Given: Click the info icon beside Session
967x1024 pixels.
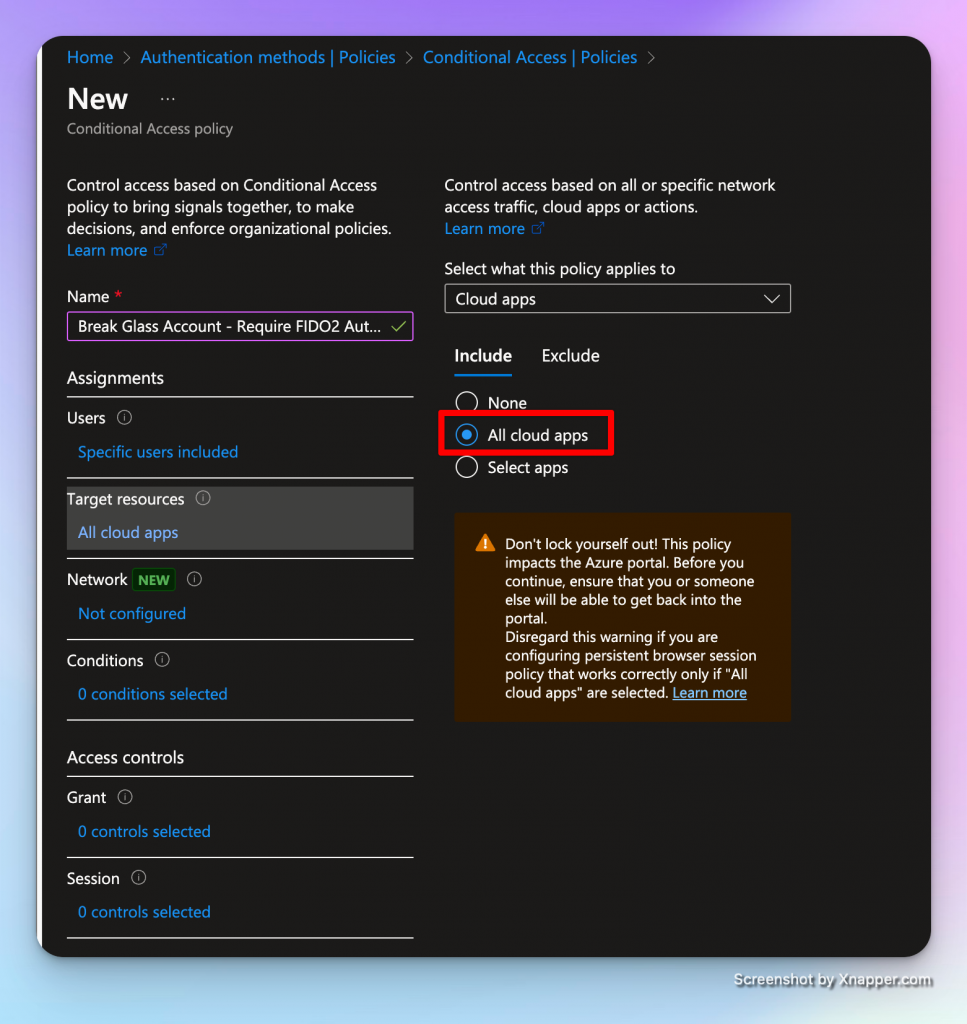Looking at the screenshot, I should pyautogui.click(x=139, y=878).
